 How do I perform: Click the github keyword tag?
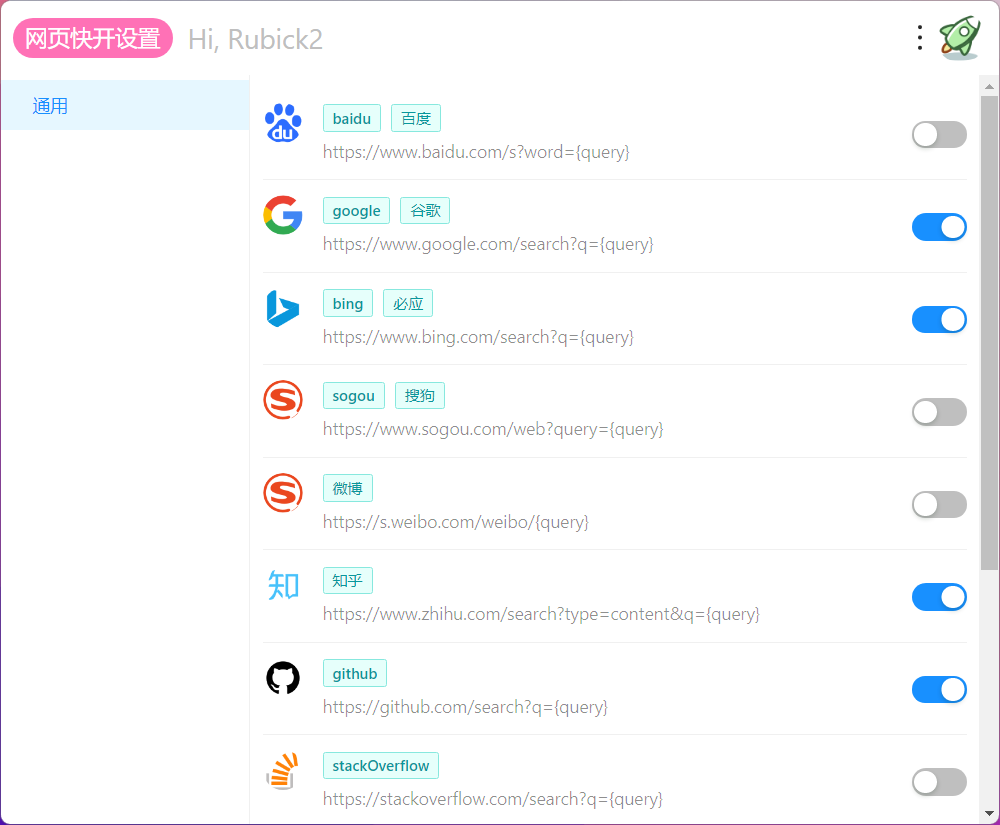point(355,673)
